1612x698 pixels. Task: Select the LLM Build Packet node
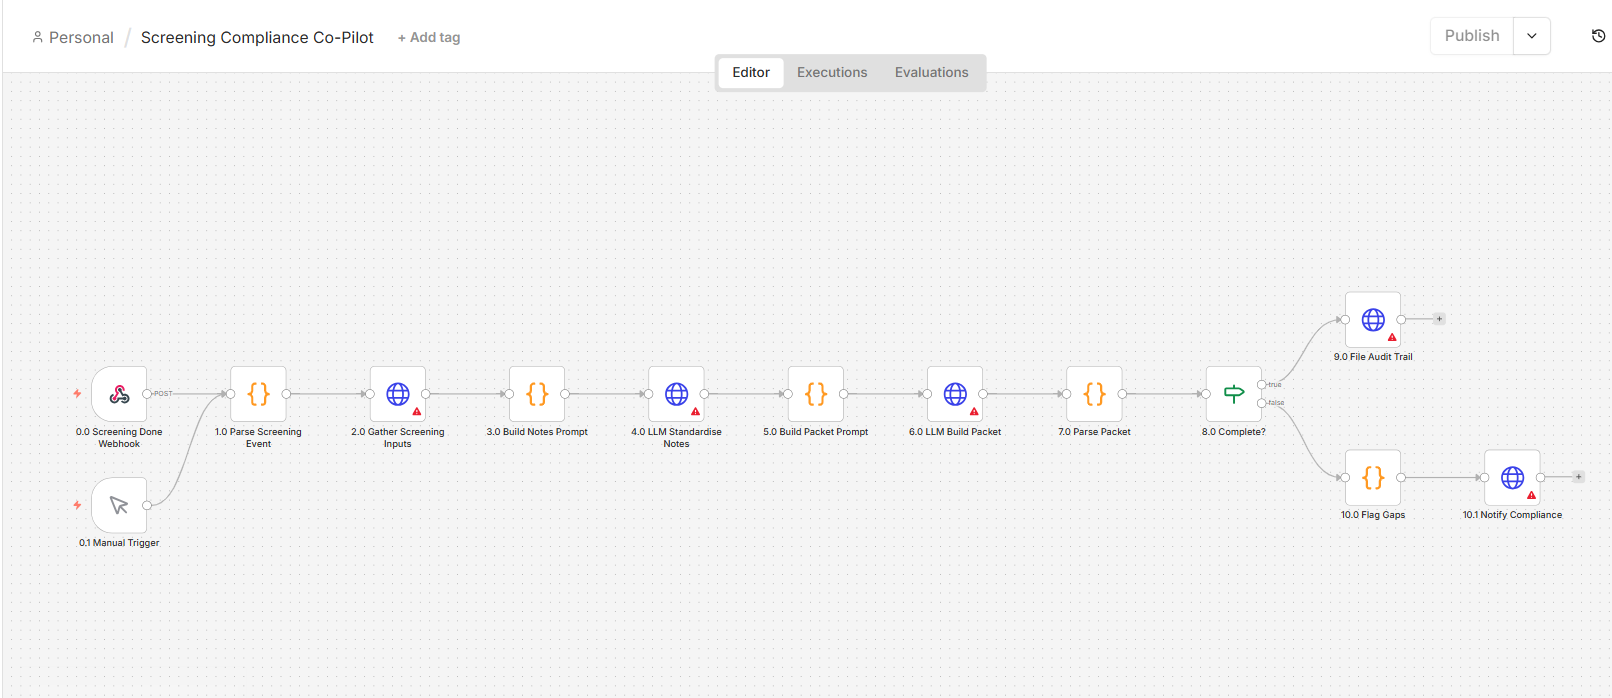click(x=955, y=394)
